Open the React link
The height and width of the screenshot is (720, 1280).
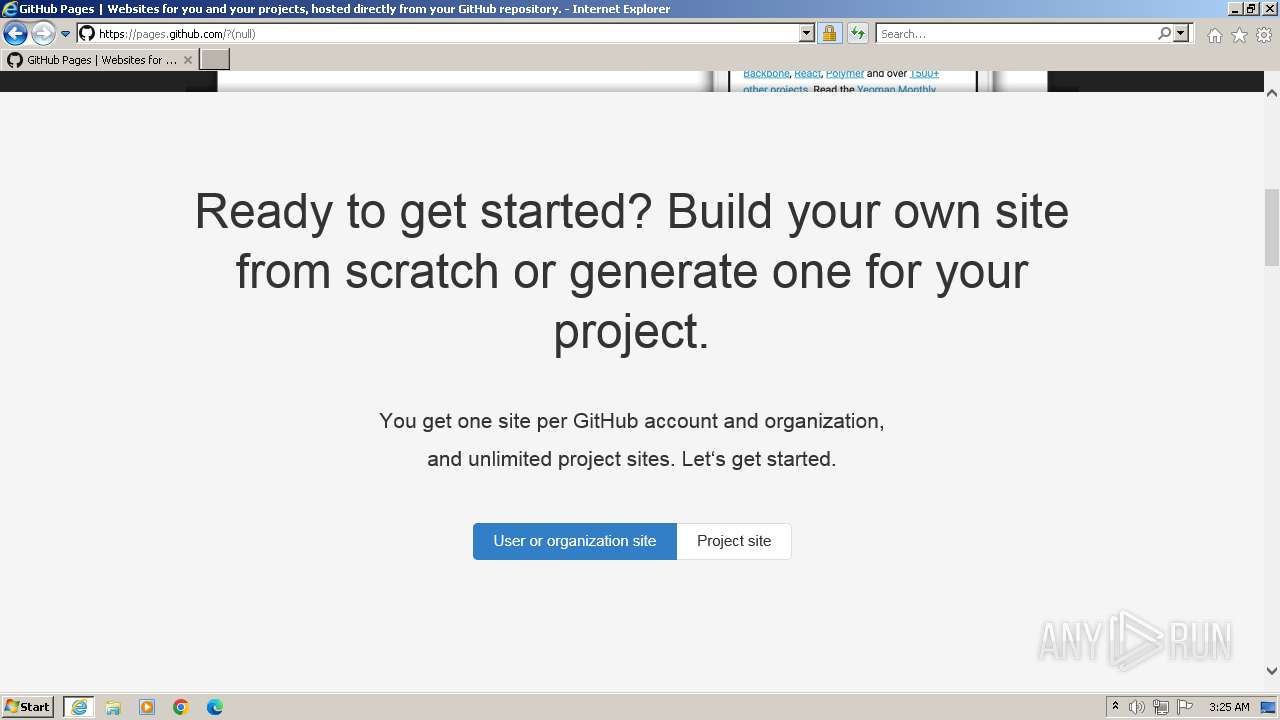[807, 74]
